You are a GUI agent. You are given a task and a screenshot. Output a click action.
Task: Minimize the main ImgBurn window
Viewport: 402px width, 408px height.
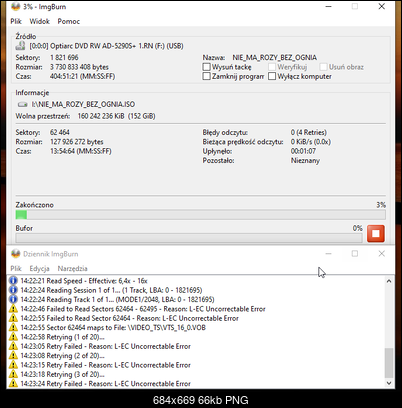pyautogui.click(x=328, y=6)
